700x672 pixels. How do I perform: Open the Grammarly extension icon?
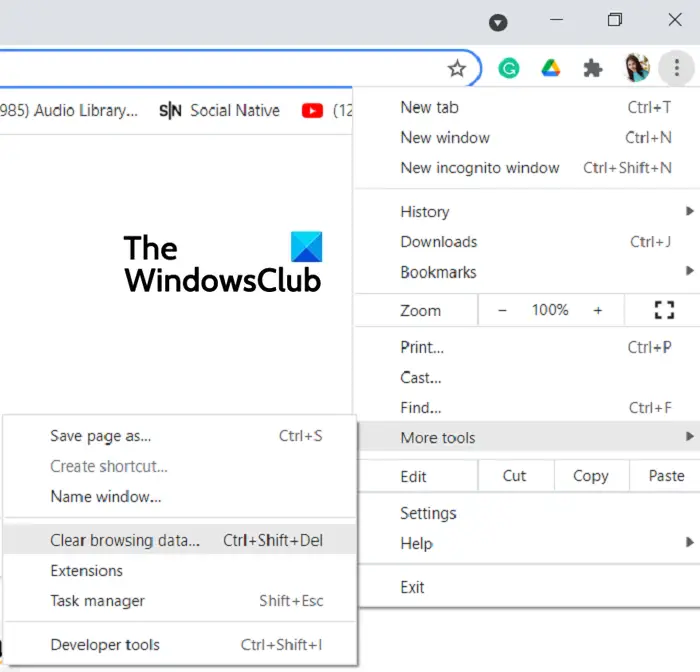[508, 68]
